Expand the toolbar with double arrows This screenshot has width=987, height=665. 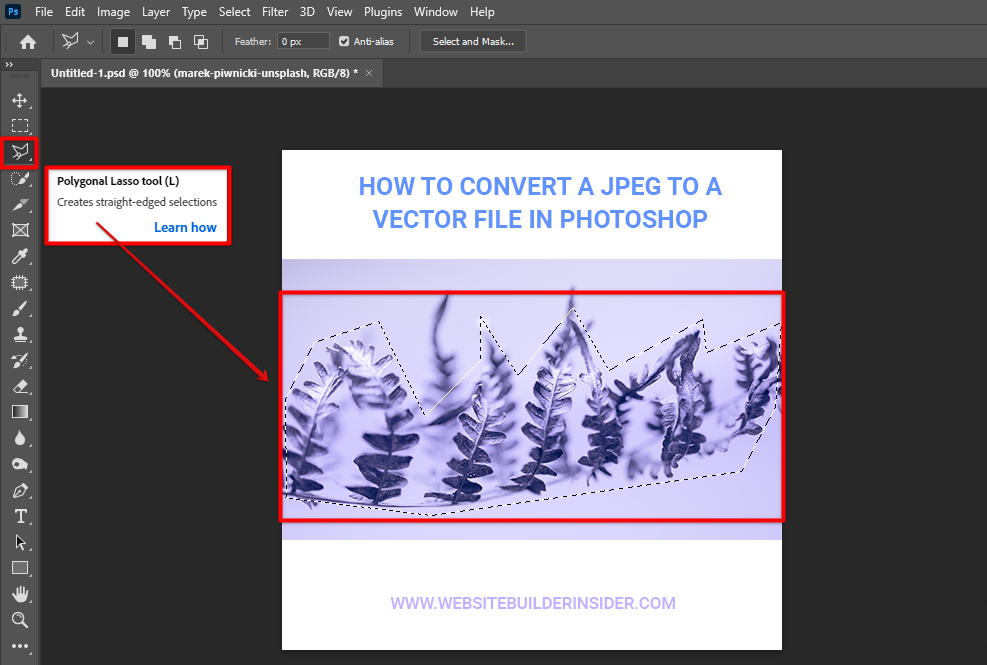[9, 65]
